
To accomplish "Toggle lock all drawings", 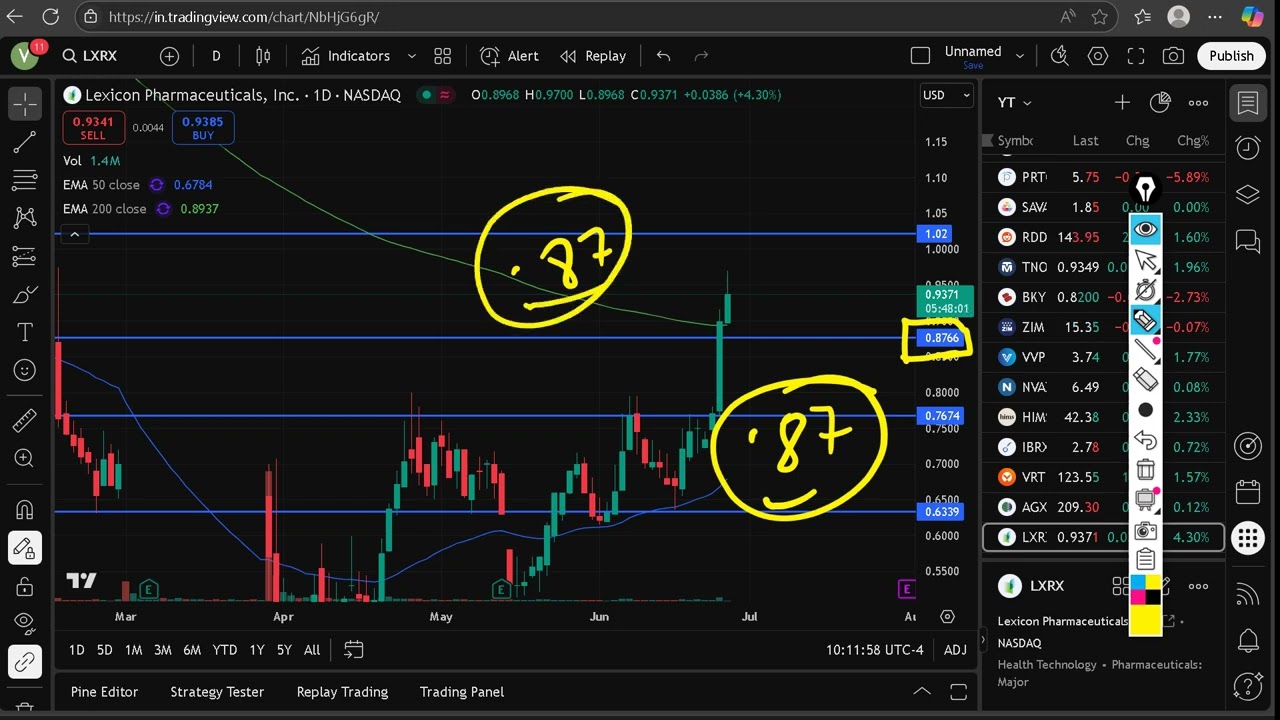I will coord(25,586).
